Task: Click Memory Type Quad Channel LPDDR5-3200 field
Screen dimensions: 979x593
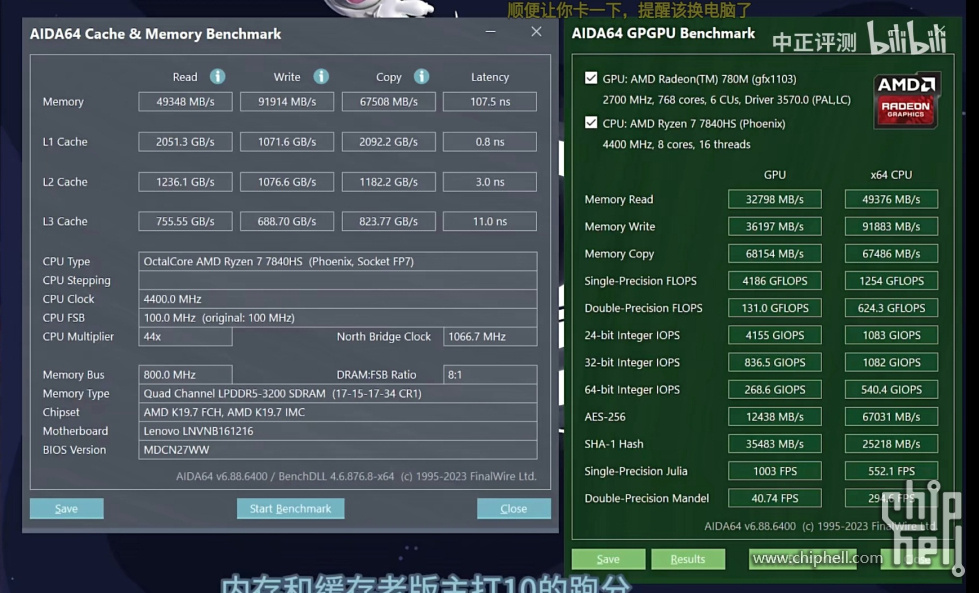Action: 338,393
